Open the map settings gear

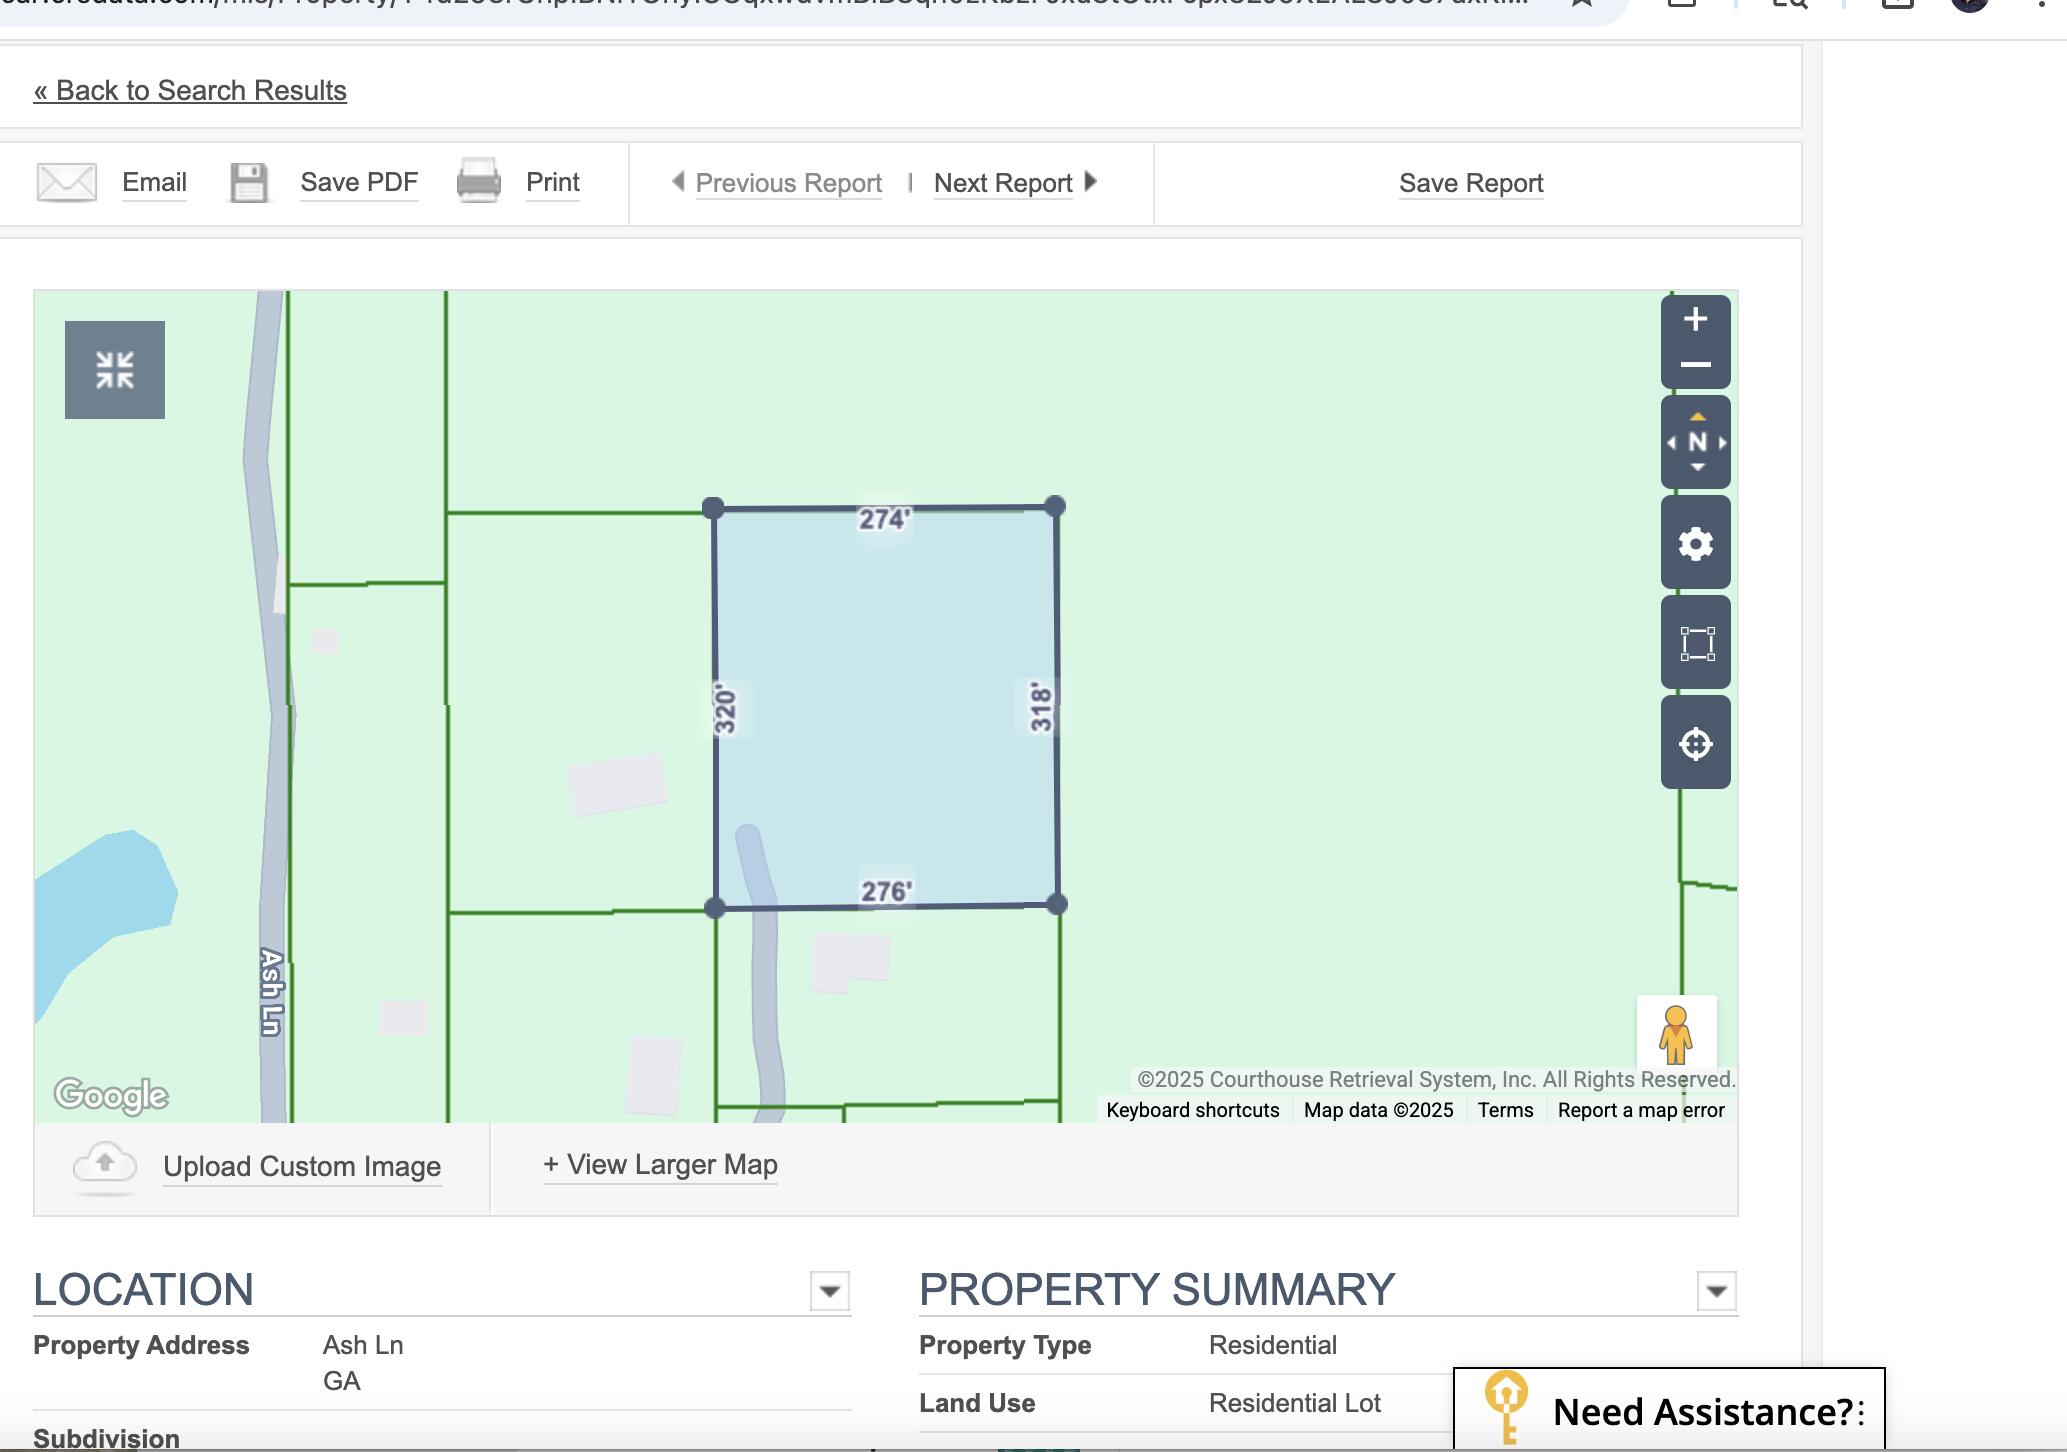click(1696, 543)
